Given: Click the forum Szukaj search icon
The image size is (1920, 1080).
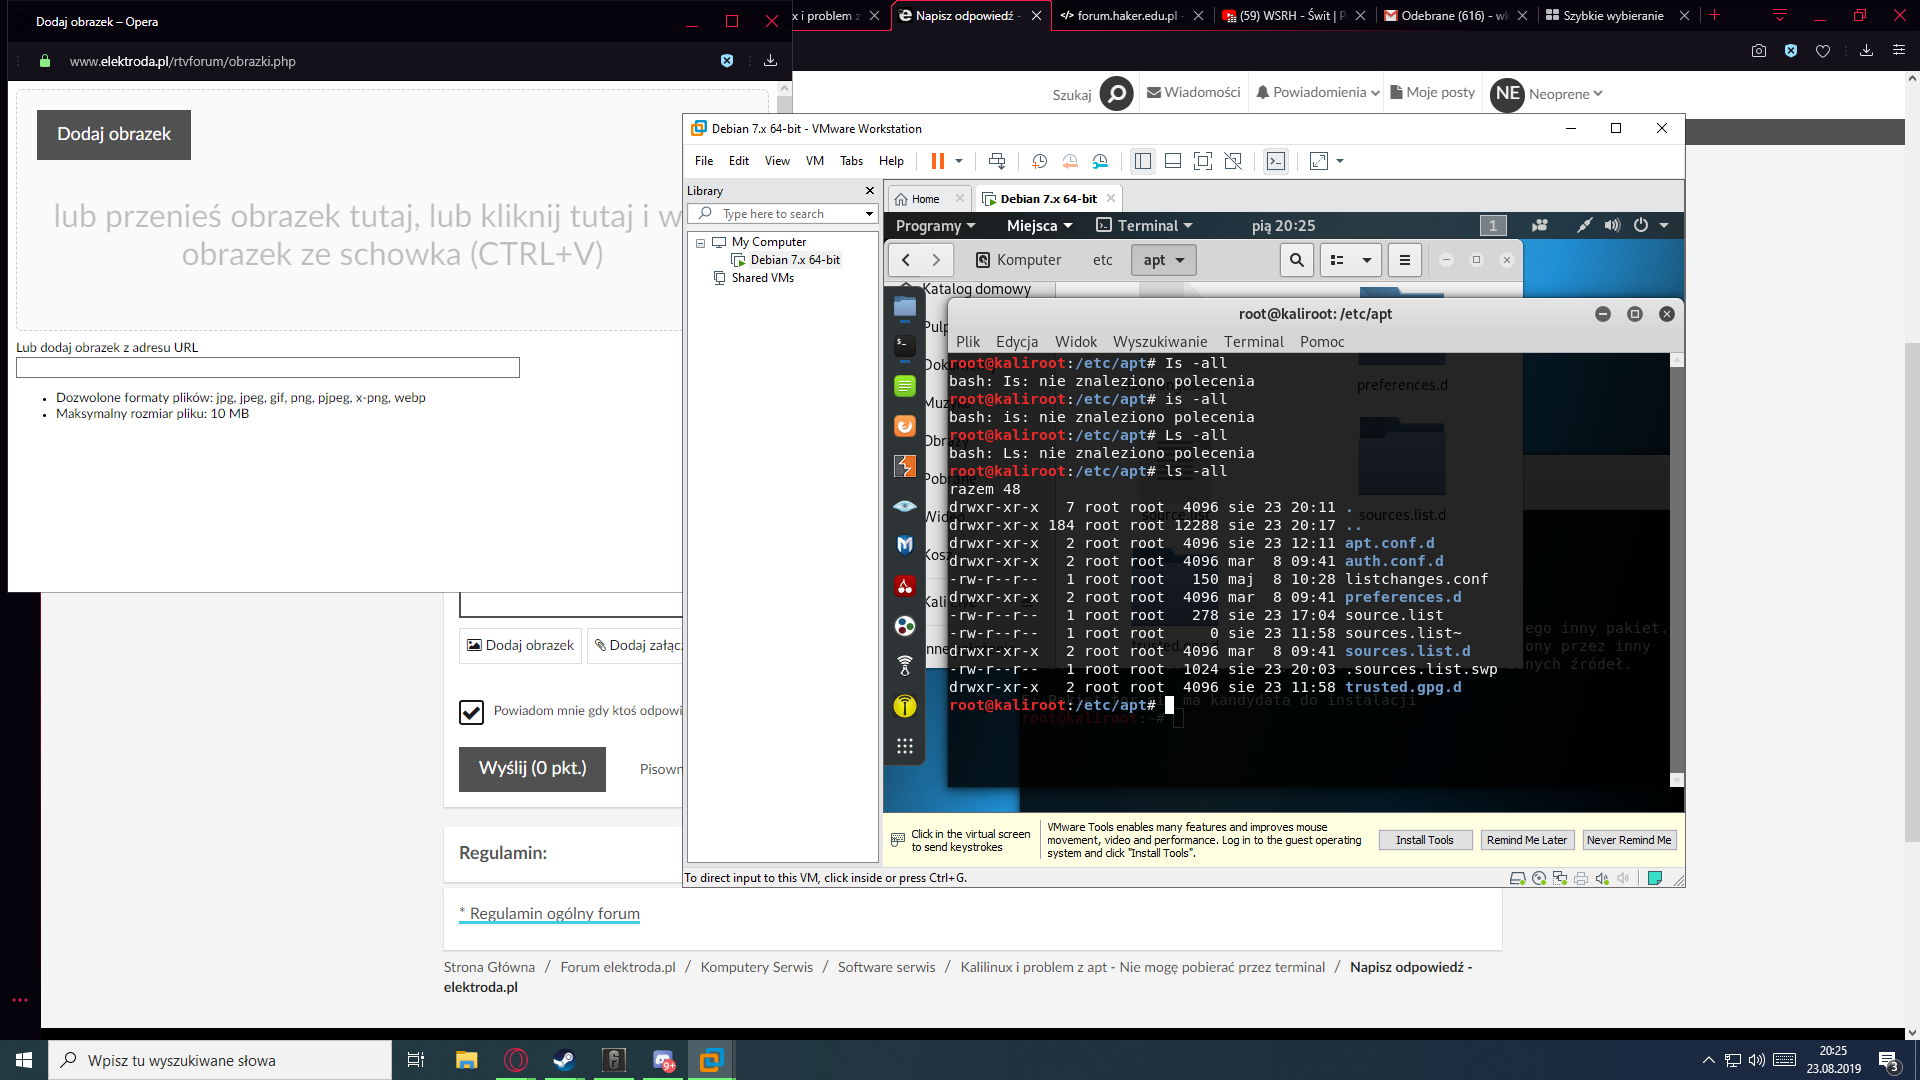Looking at the screenshot, I should pyautogui.click(x=1117, y=94).
